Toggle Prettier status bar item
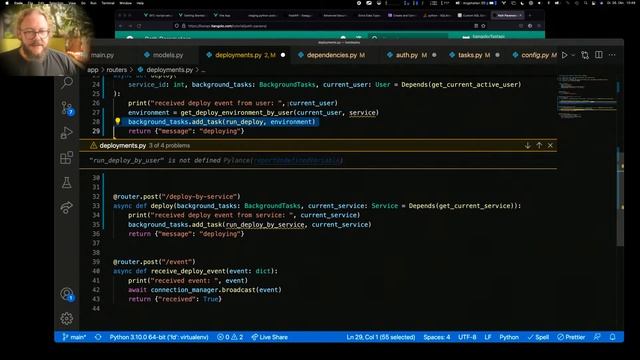This screenshot has width=640, height=360. (x=571, y=337)
